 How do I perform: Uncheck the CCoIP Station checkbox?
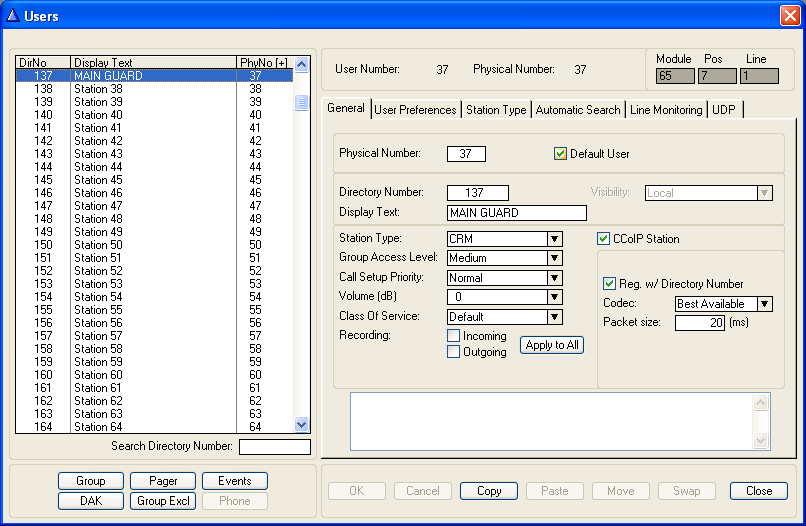pyautogui.click(x=604, y=239)
